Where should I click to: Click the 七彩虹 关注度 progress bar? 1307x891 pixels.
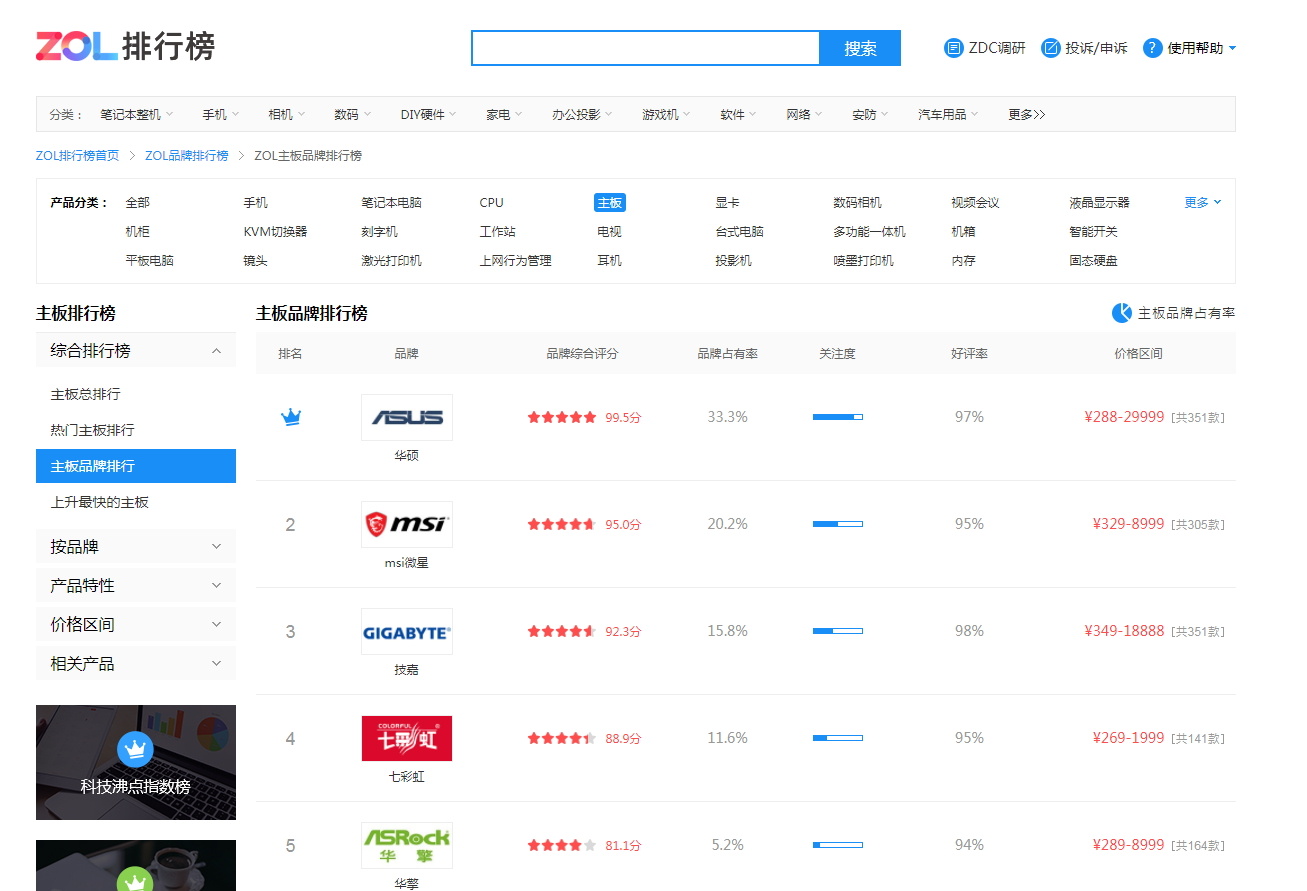838,738
